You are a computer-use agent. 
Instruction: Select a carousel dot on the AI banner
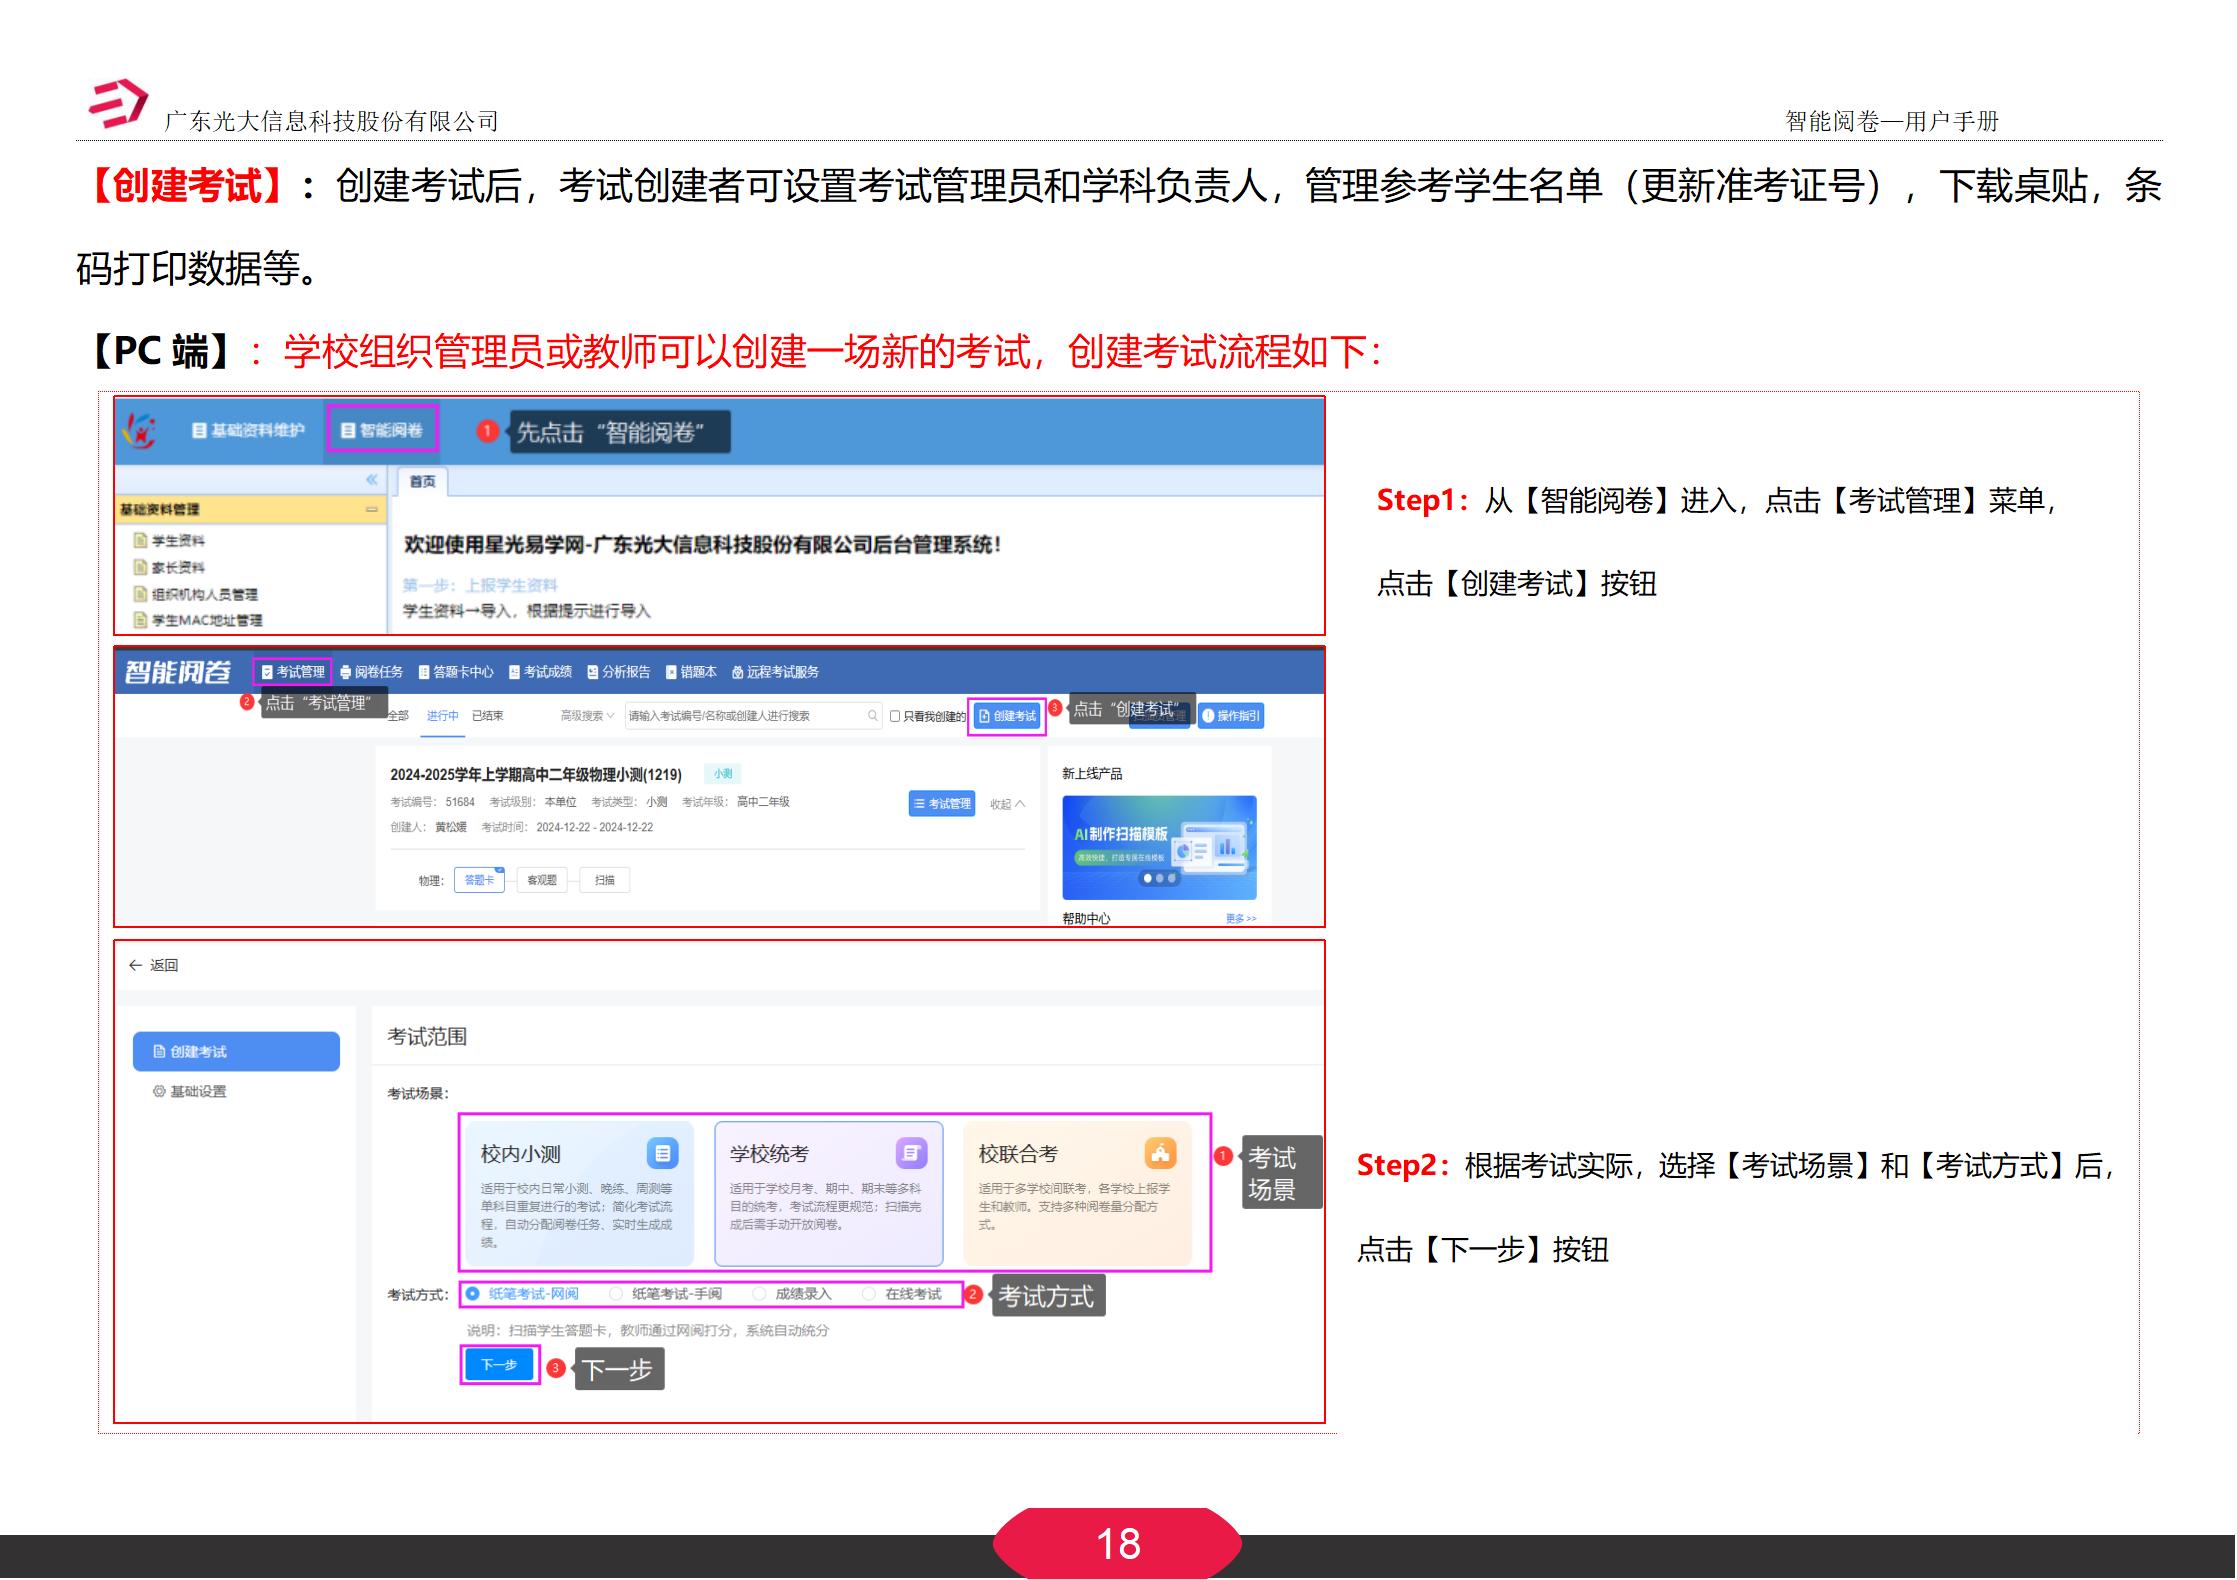pos(1148,879)
